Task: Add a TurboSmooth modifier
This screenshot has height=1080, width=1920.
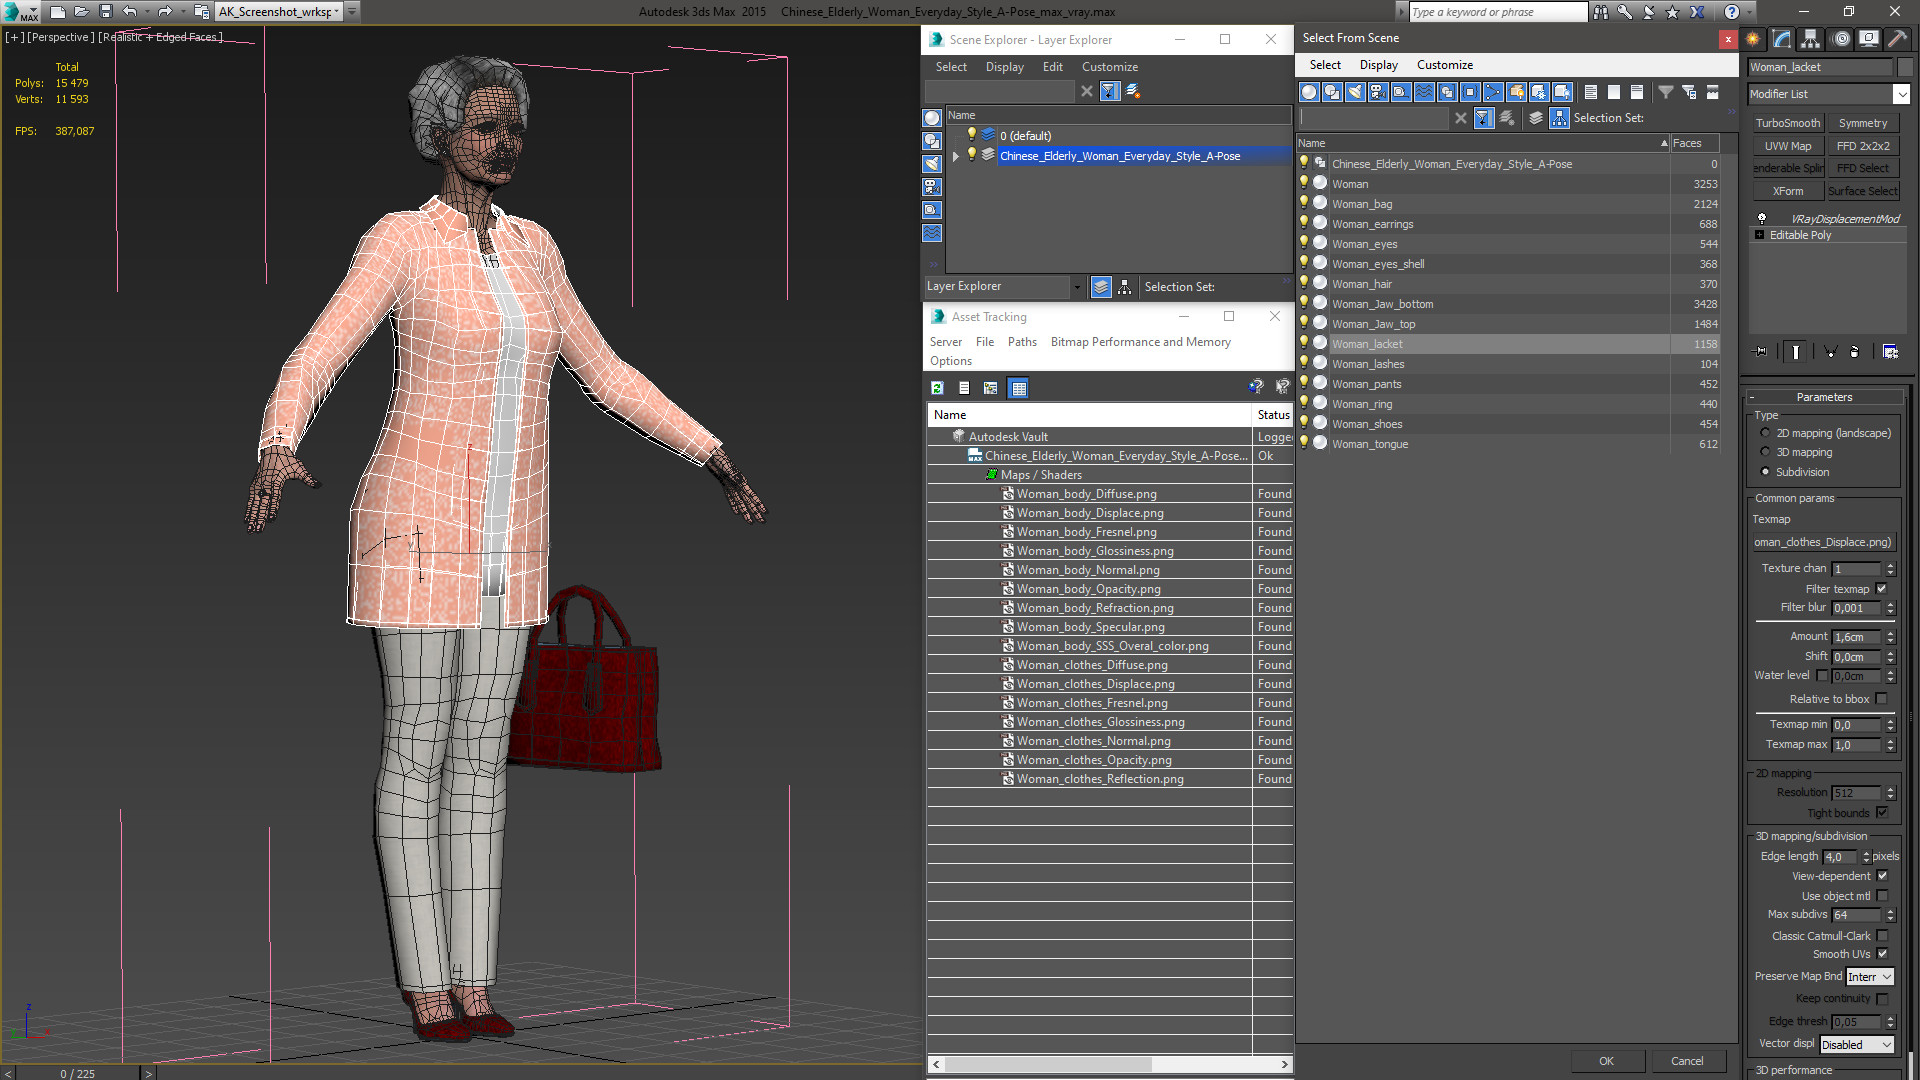Action: [1787, 123]
